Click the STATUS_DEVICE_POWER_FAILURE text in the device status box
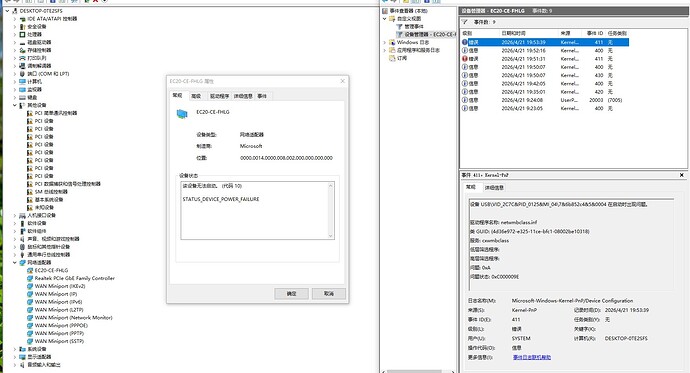The height and width of the screenshot is (373, 690). point(221,199)
